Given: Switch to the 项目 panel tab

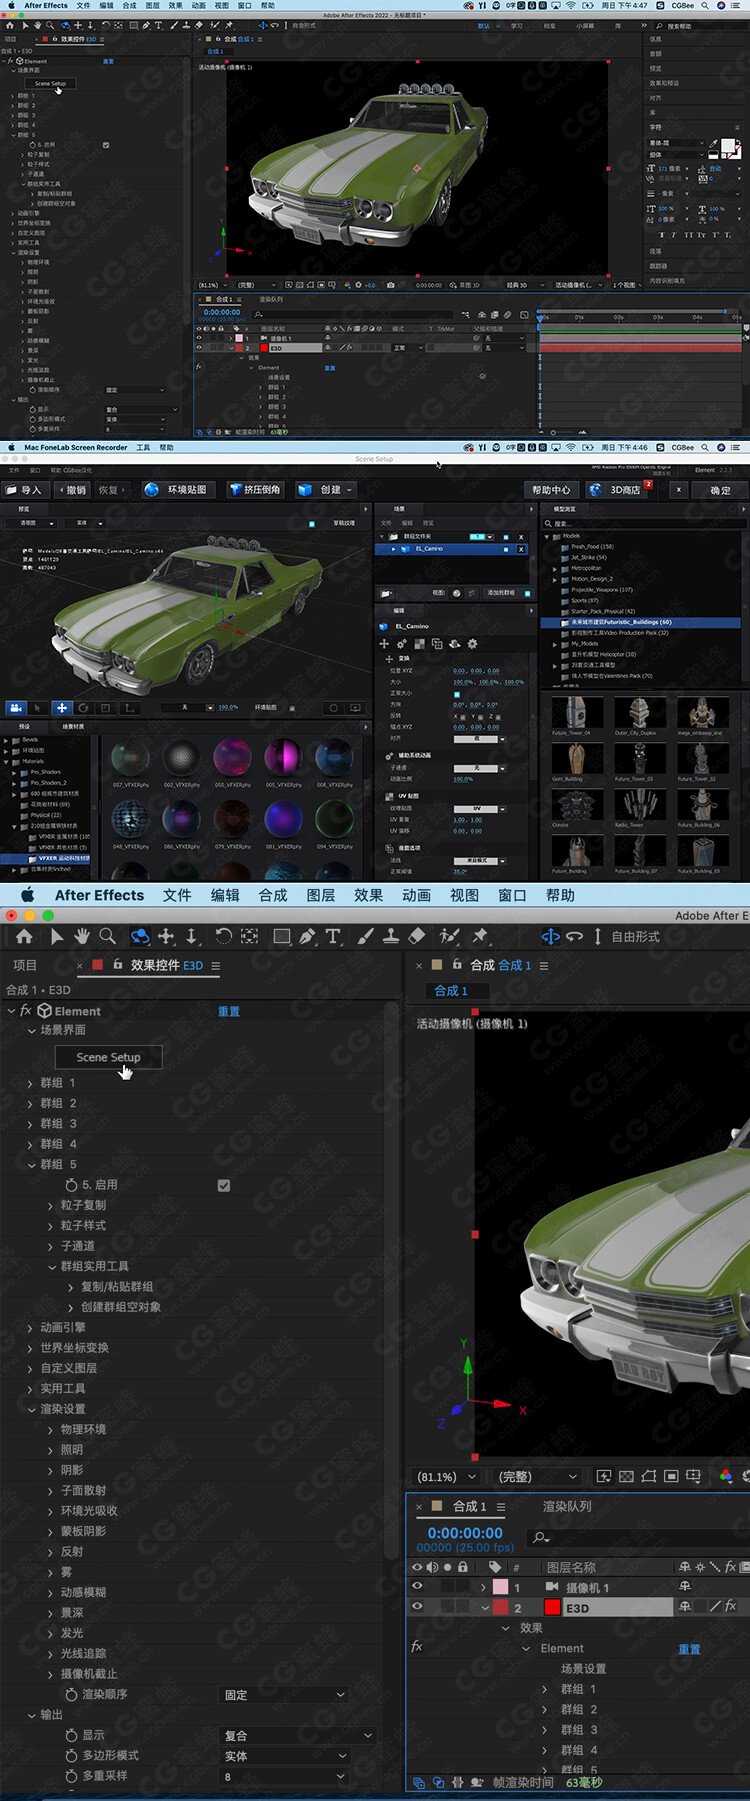Looking at the screenshot, I should (25, 965).
